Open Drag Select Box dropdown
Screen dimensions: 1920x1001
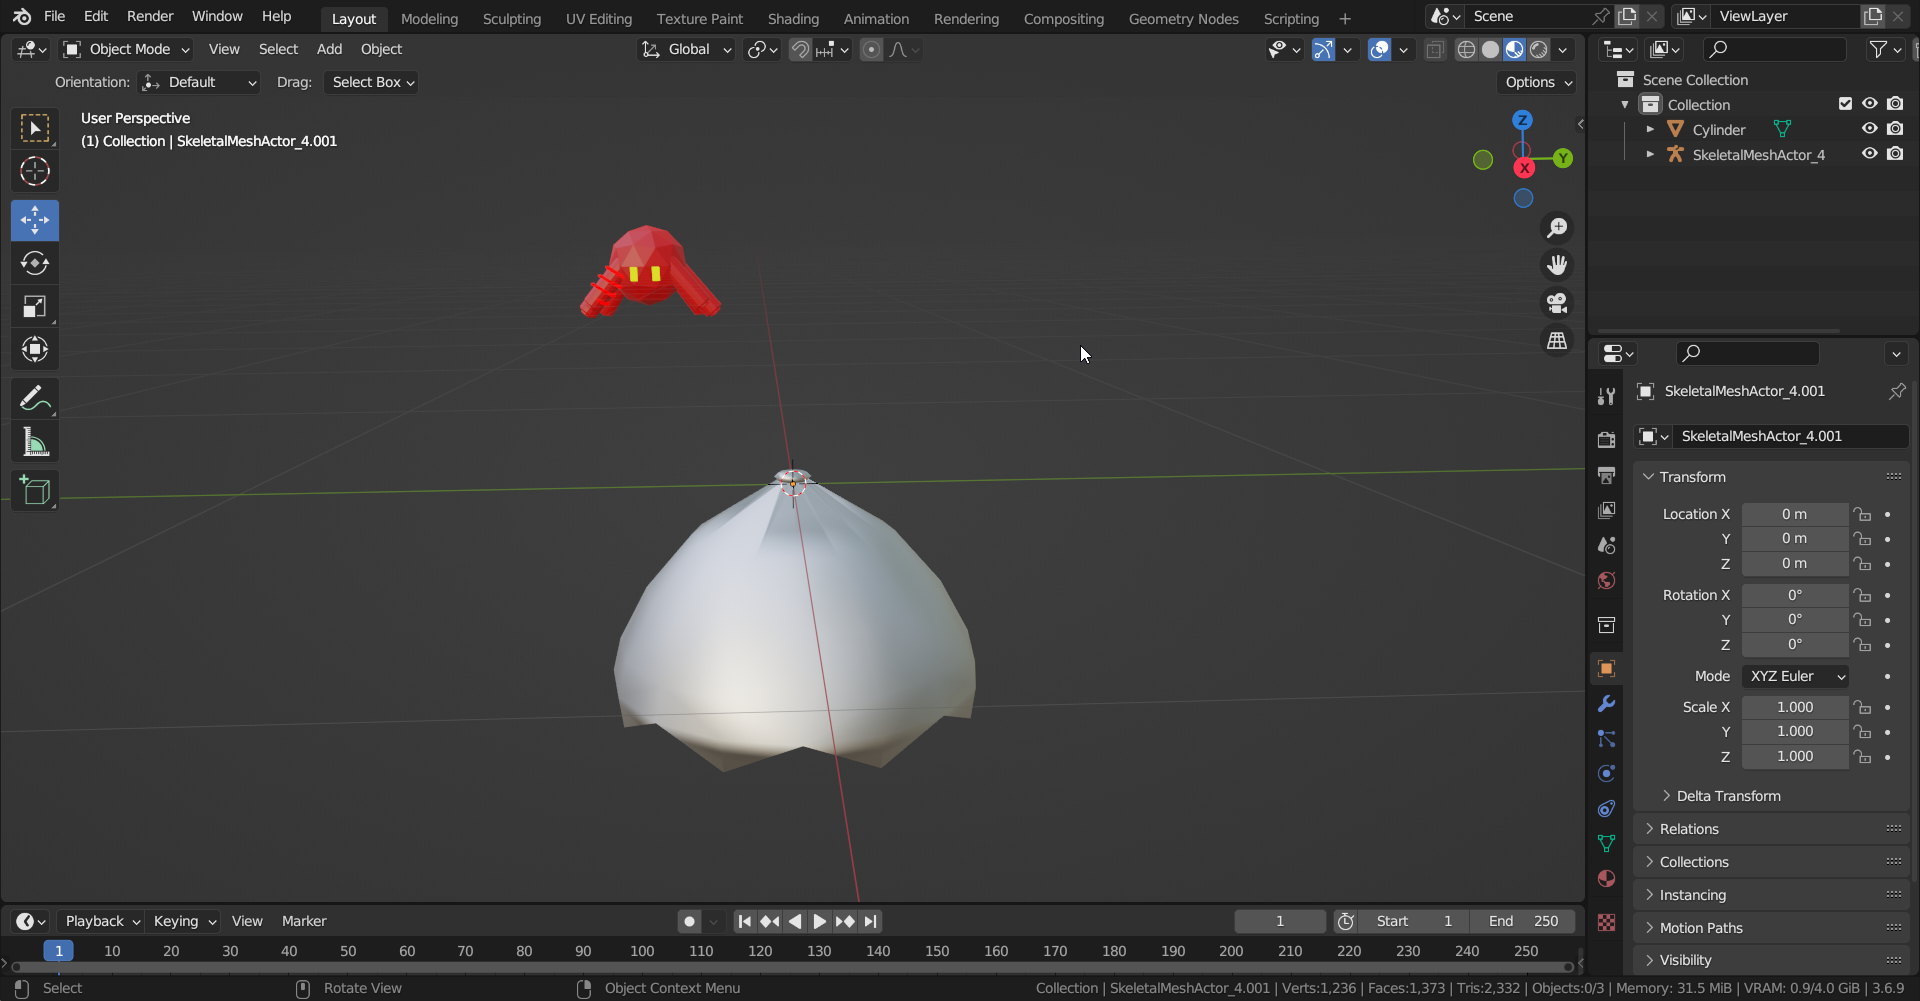[x=371, y=82]
